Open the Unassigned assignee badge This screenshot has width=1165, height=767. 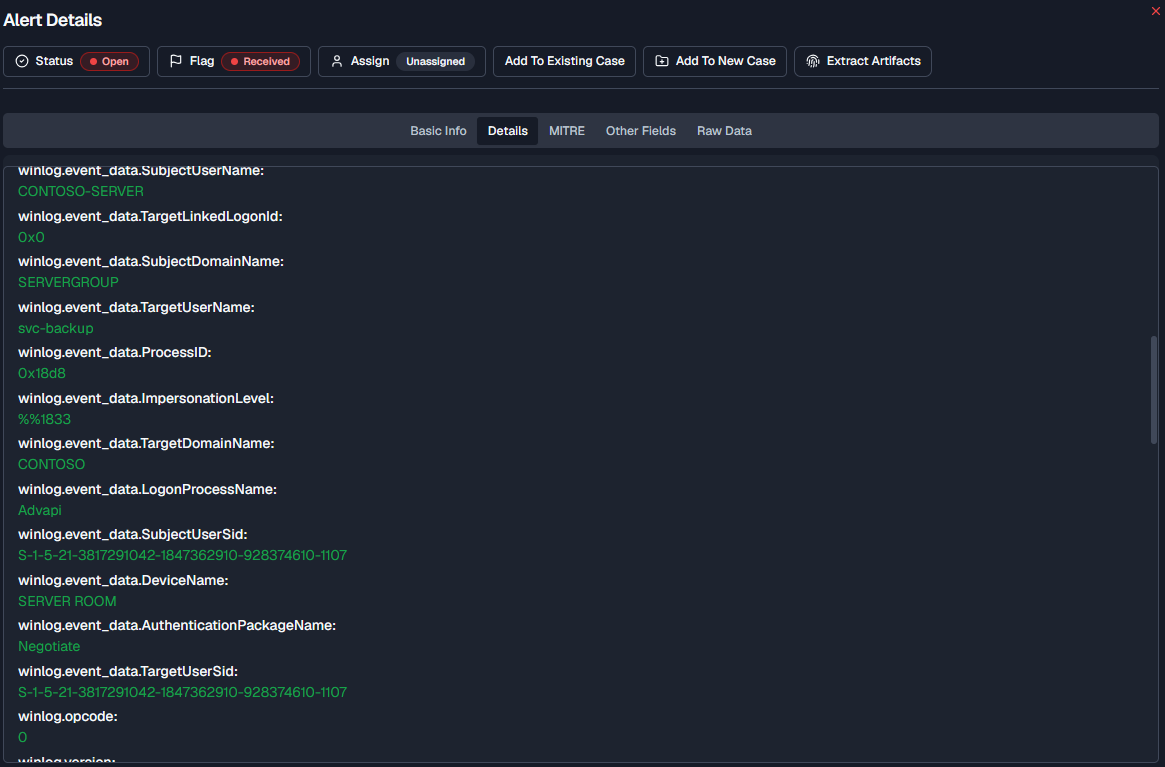tap(435, 61)
